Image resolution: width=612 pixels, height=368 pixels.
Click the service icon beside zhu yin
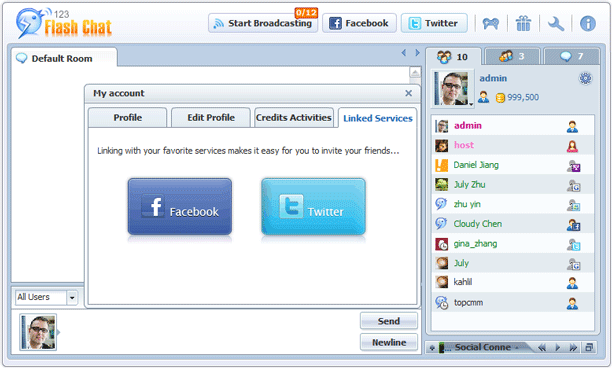pyautogui.click(x=573, y=205)
